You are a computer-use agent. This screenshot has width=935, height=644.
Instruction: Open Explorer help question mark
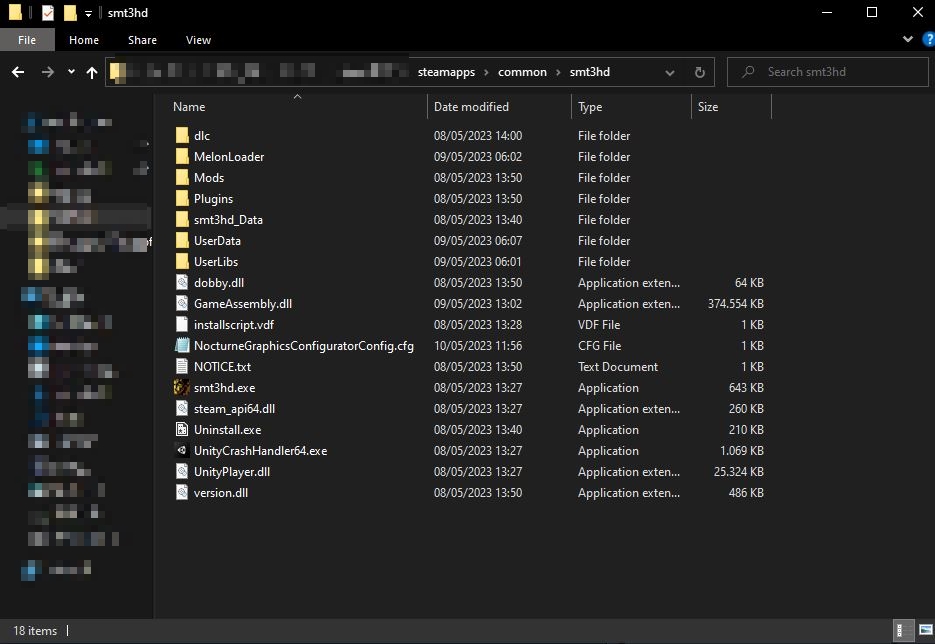pos(928,39)
